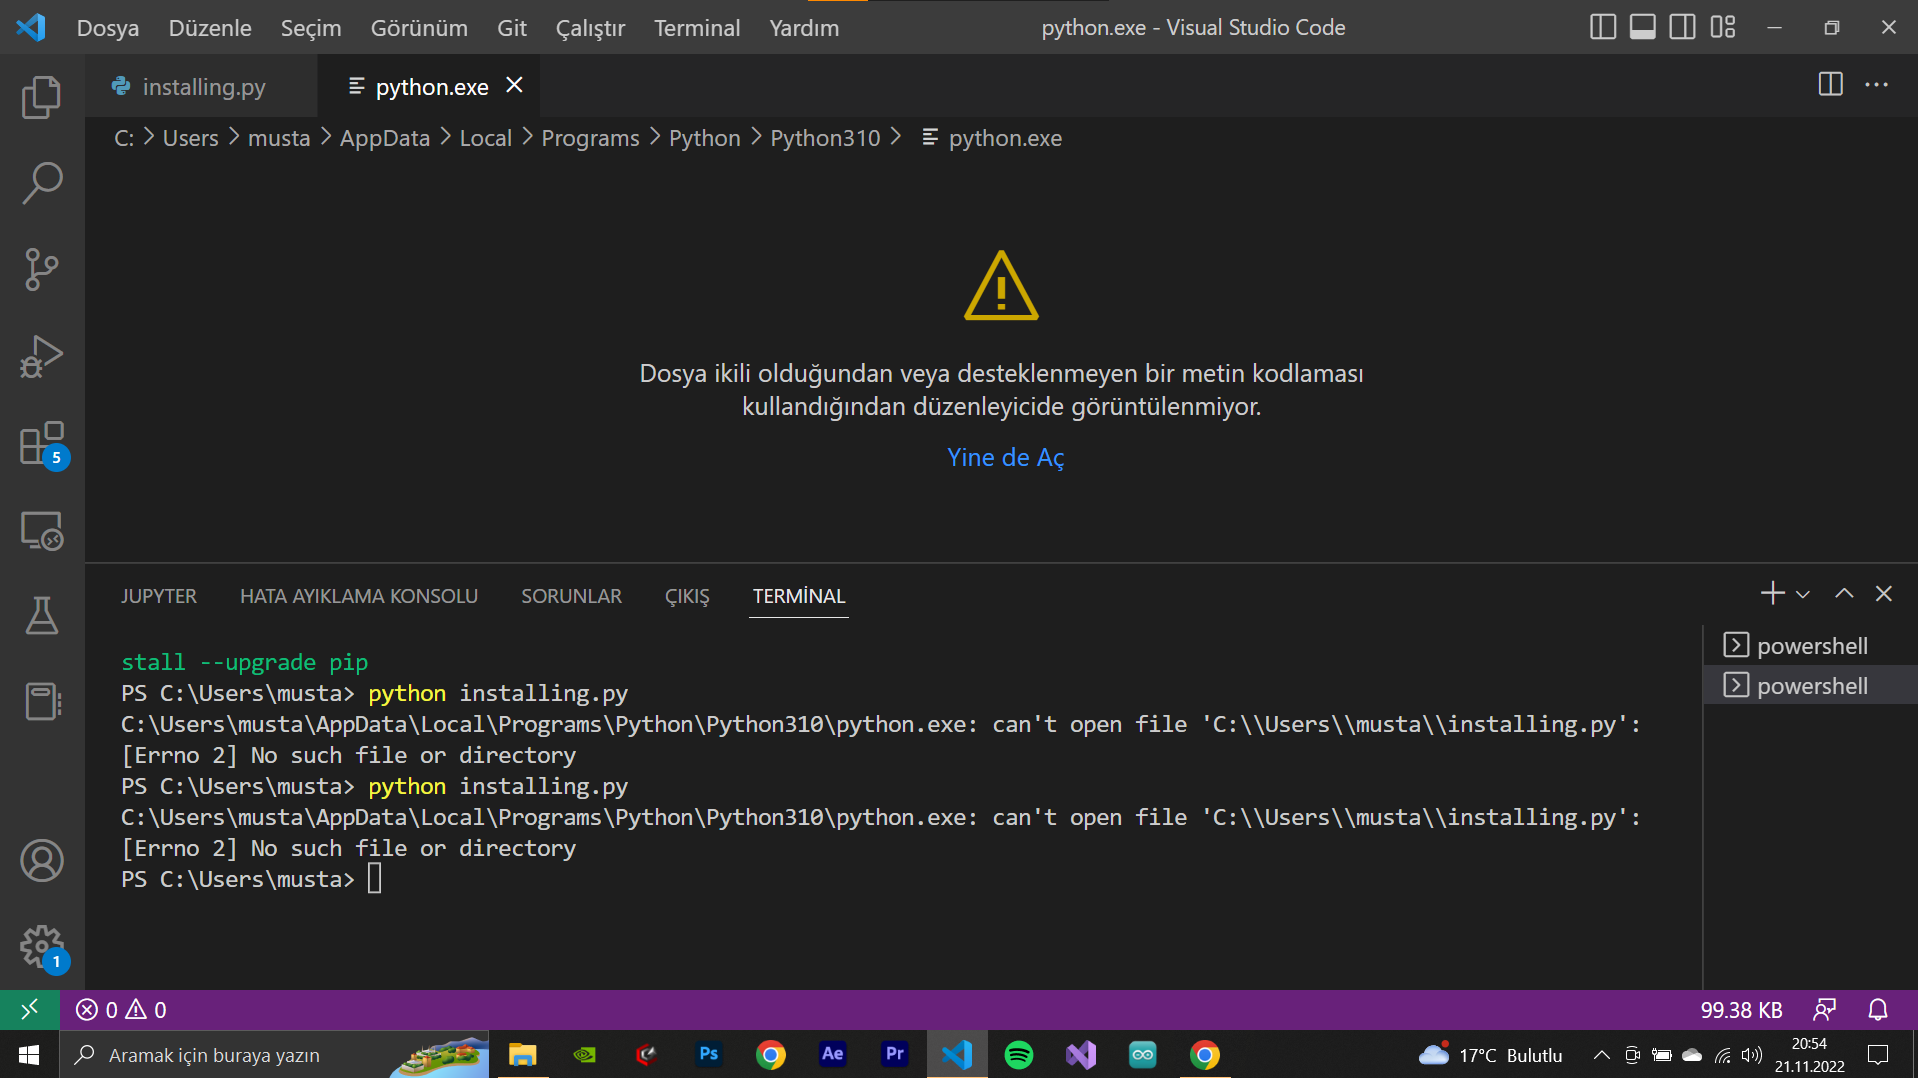The image size is (1918, 1078).
Task: Click the feedback icon in status bar
Action: coord(1825,1010)
